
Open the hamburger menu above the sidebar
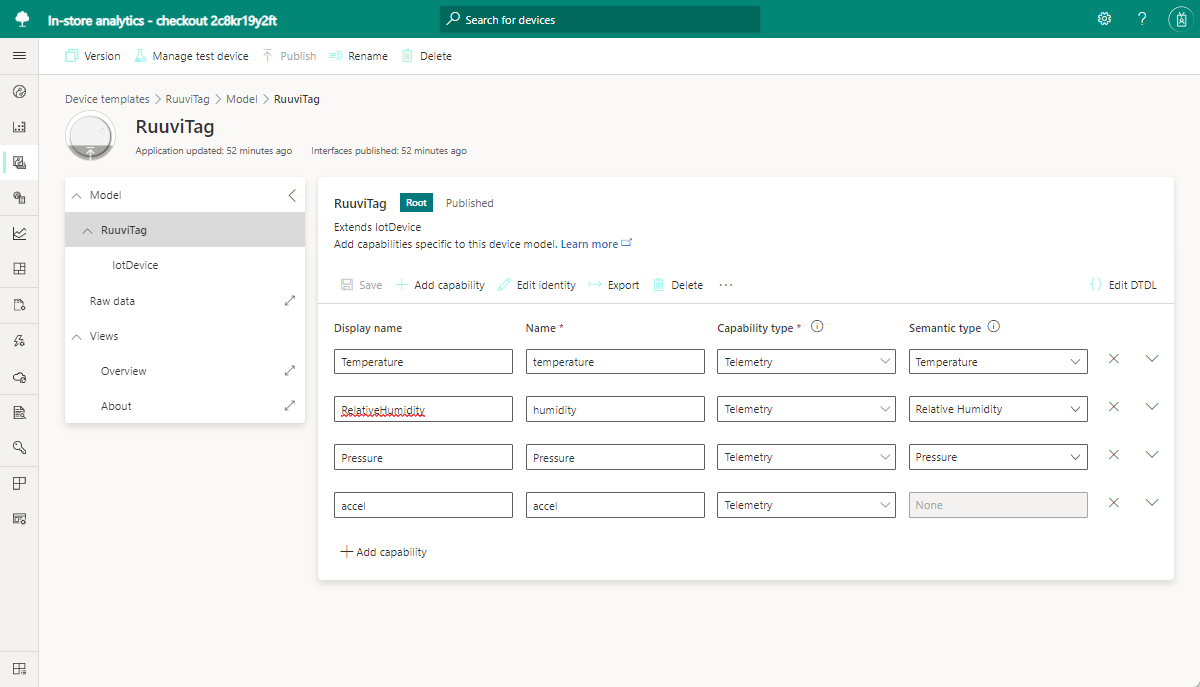point(19,55)
